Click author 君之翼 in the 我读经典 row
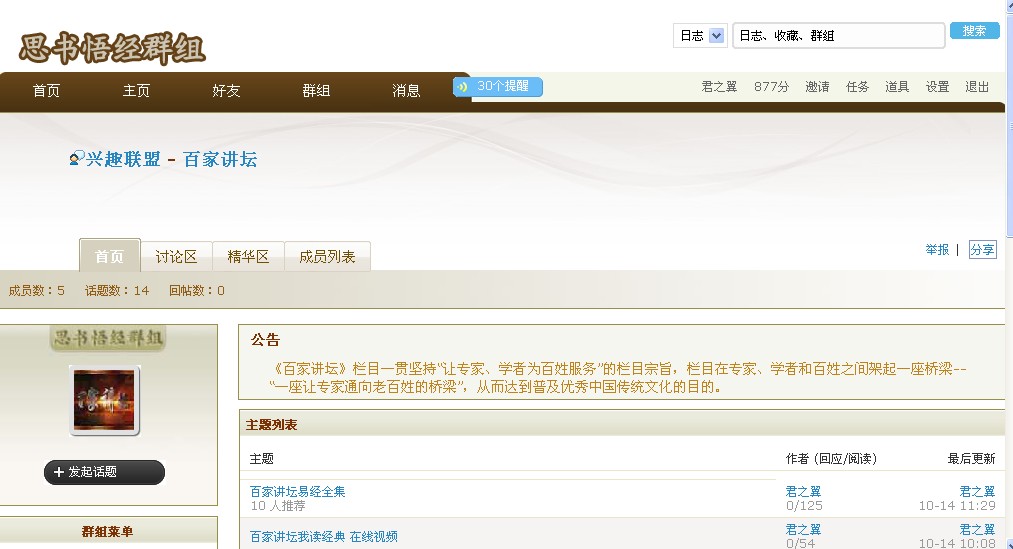The image size is (1013, 549). [803, 530]
